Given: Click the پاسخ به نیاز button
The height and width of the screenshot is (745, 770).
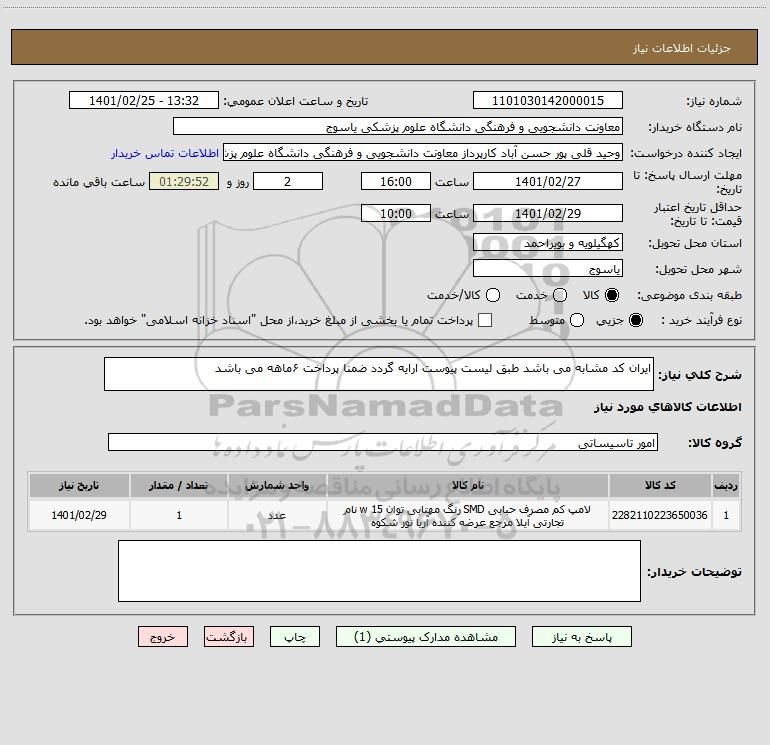Looking at the screenshot, I should [x=581, y=636].
